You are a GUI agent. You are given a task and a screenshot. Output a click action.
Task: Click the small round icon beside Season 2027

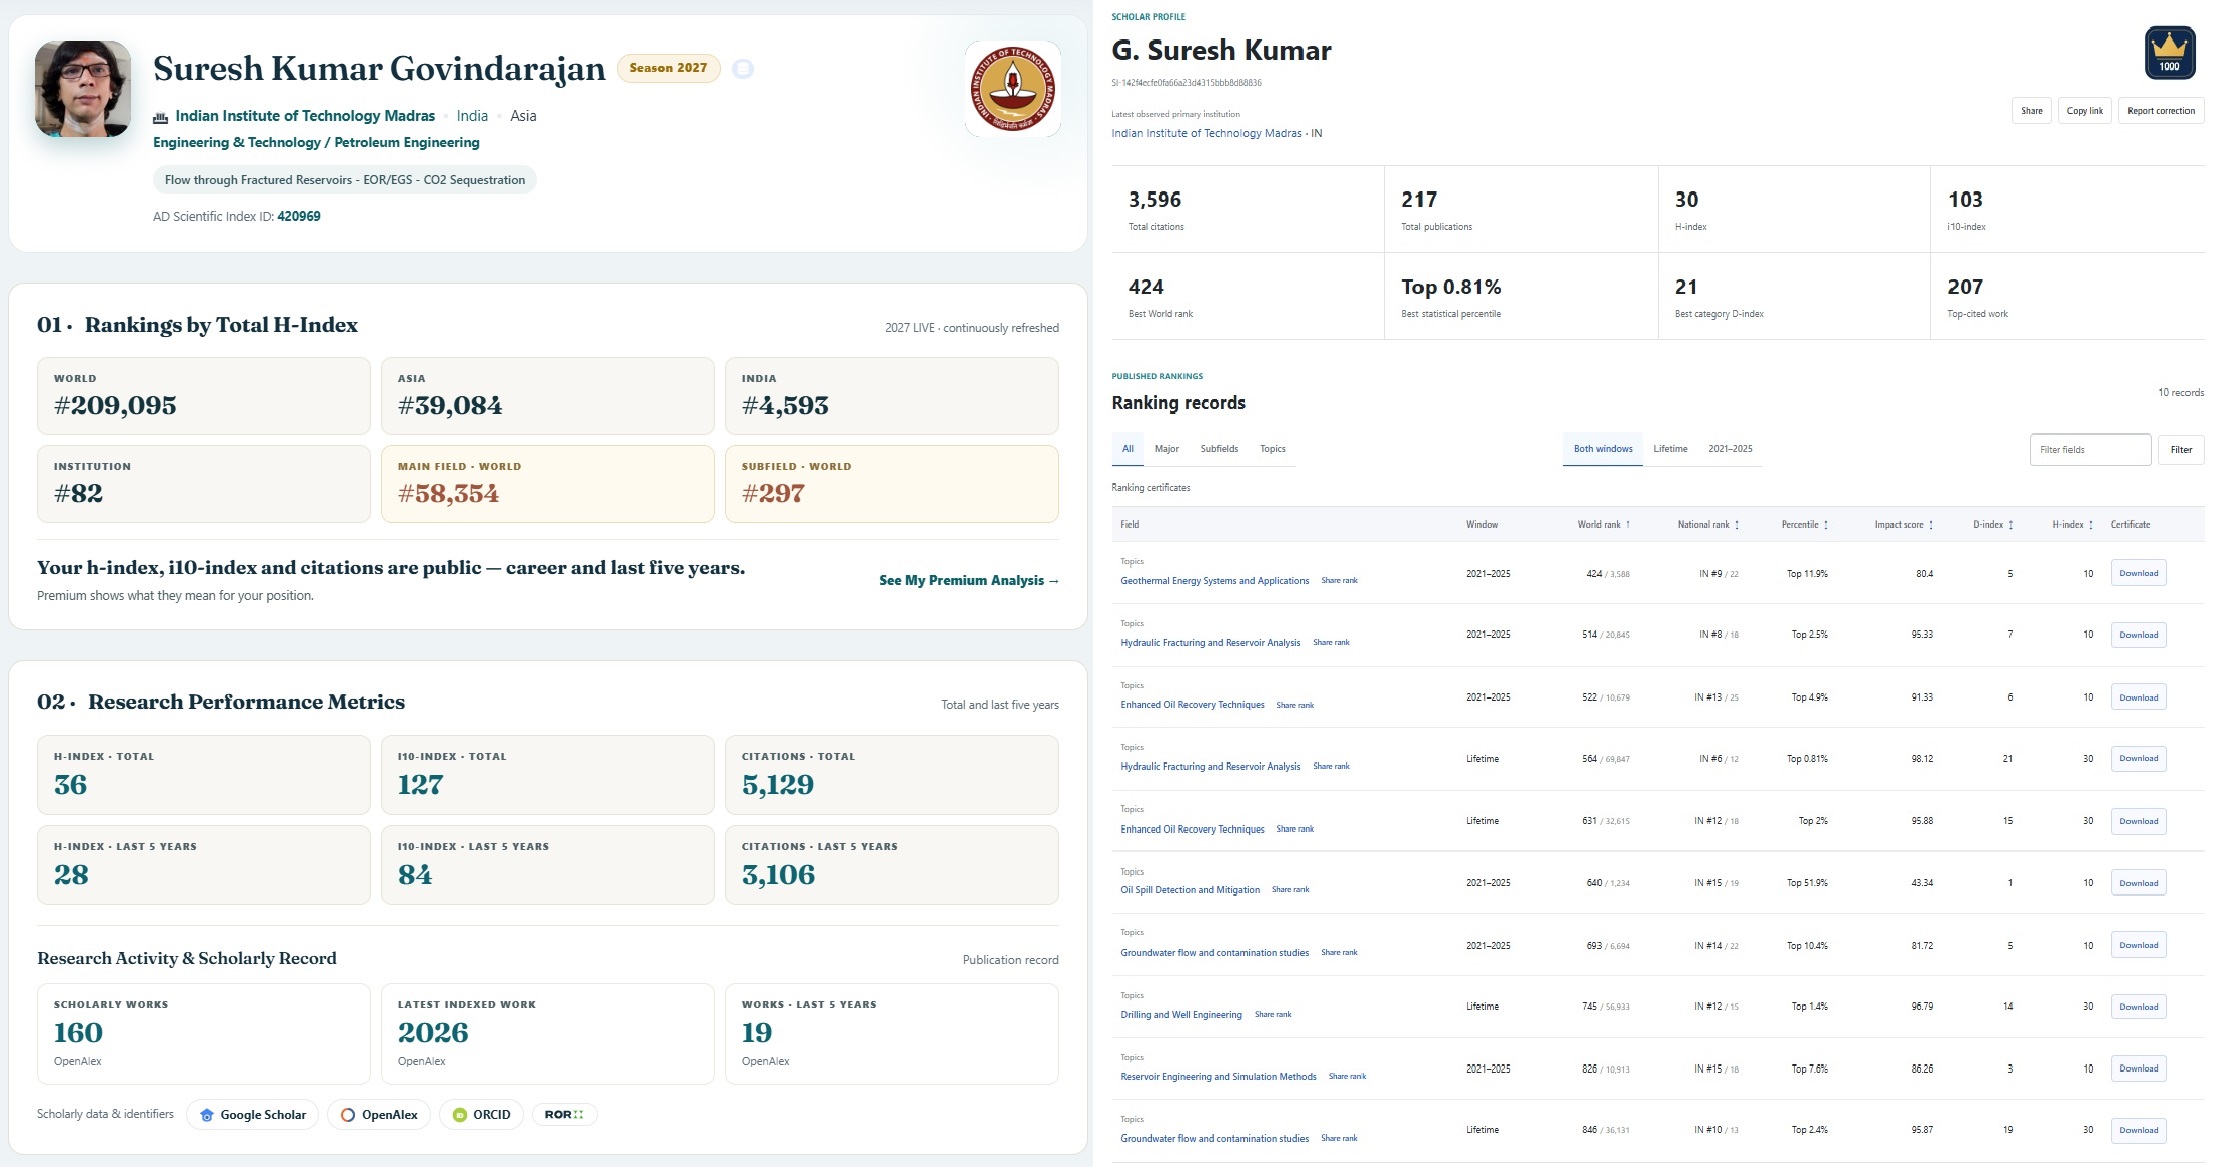pos(742,69)
